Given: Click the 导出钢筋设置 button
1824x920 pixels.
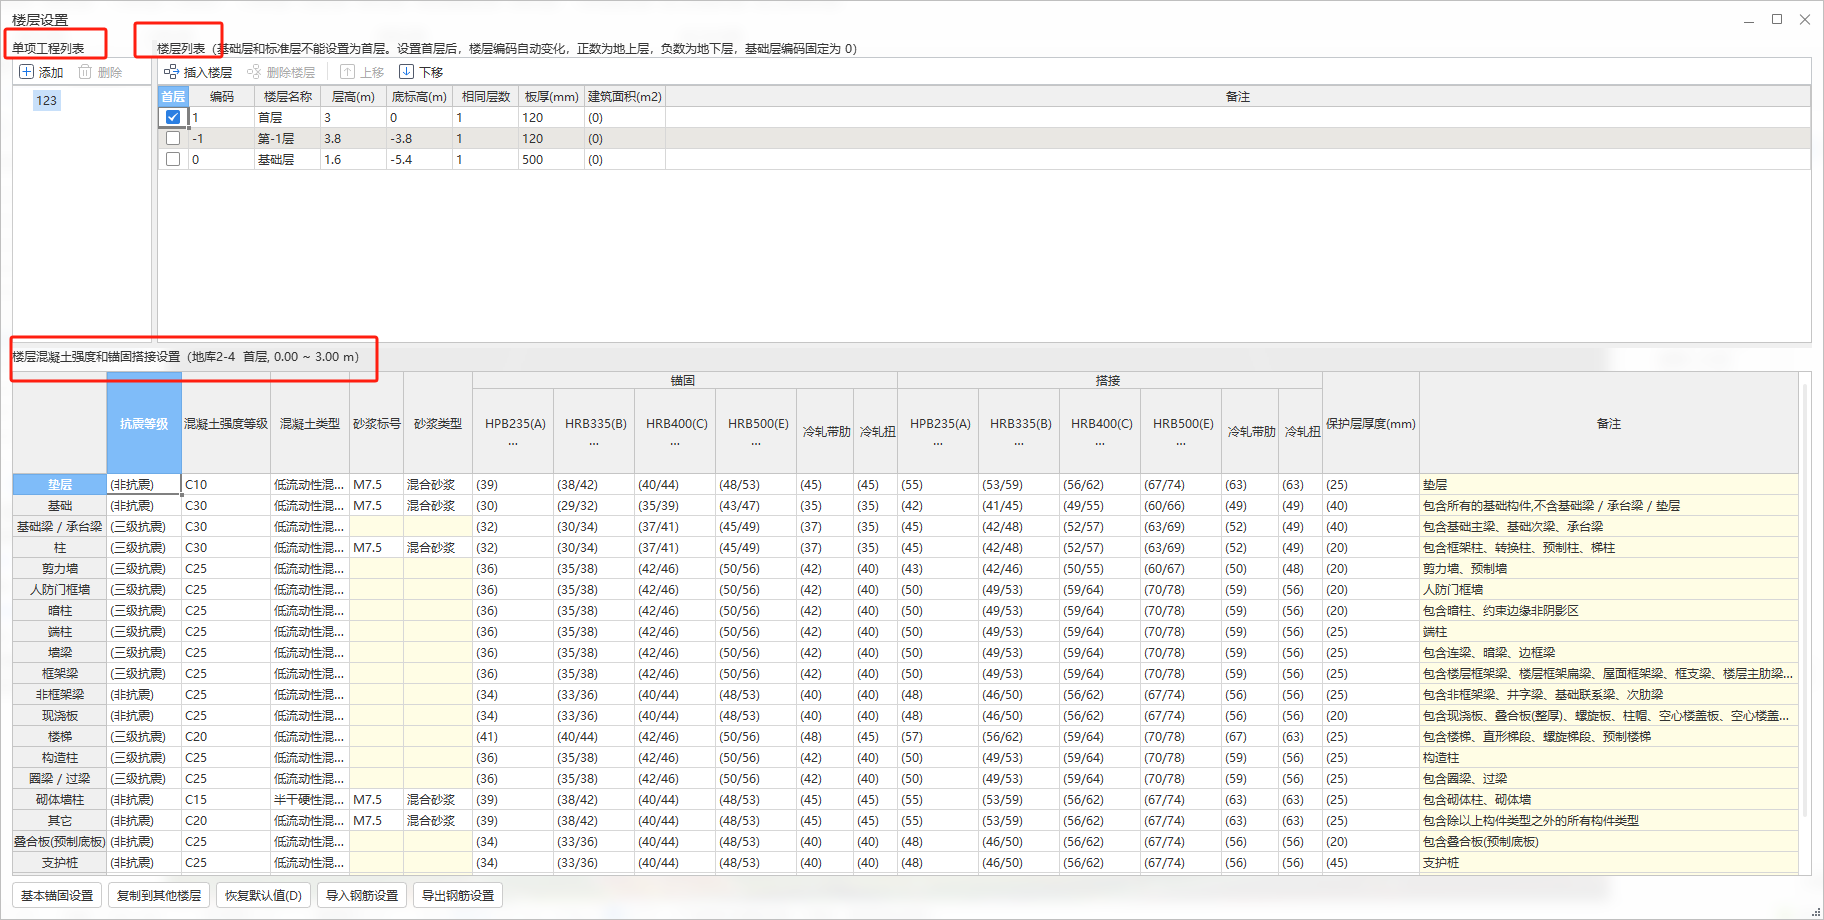Looking at the screenshot, I should click(x=458, y=895).
